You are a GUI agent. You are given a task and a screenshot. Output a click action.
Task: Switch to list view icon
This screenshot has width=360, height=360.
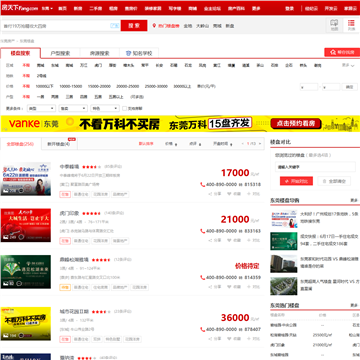tap(351, 25)
